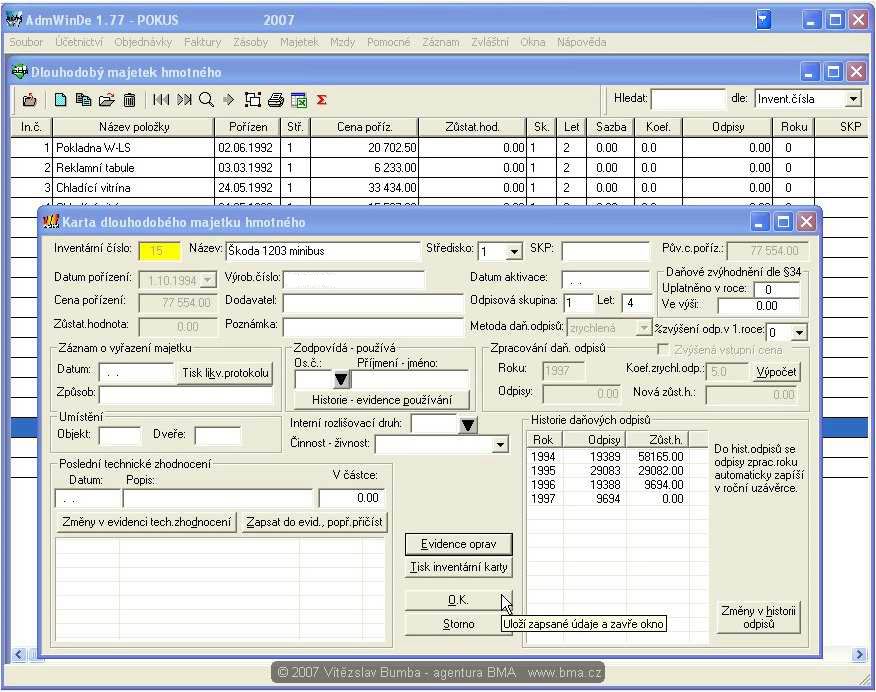Click the Dodavatel input field

373,302
